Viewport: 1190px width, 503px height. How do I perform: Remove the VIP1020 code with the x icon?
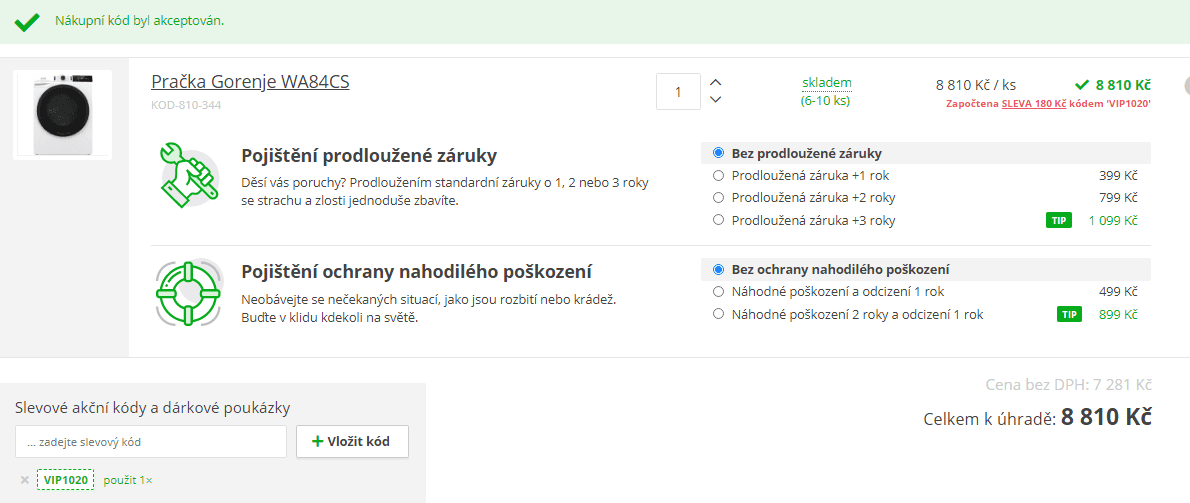24,480
